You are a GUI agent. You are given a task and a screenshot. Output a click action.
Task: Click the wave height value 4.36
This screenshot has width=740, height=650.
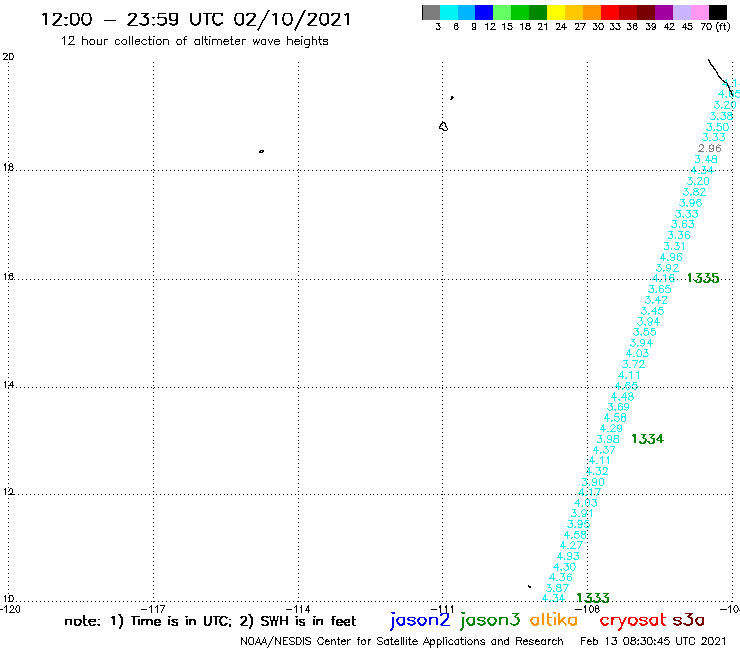561,577
